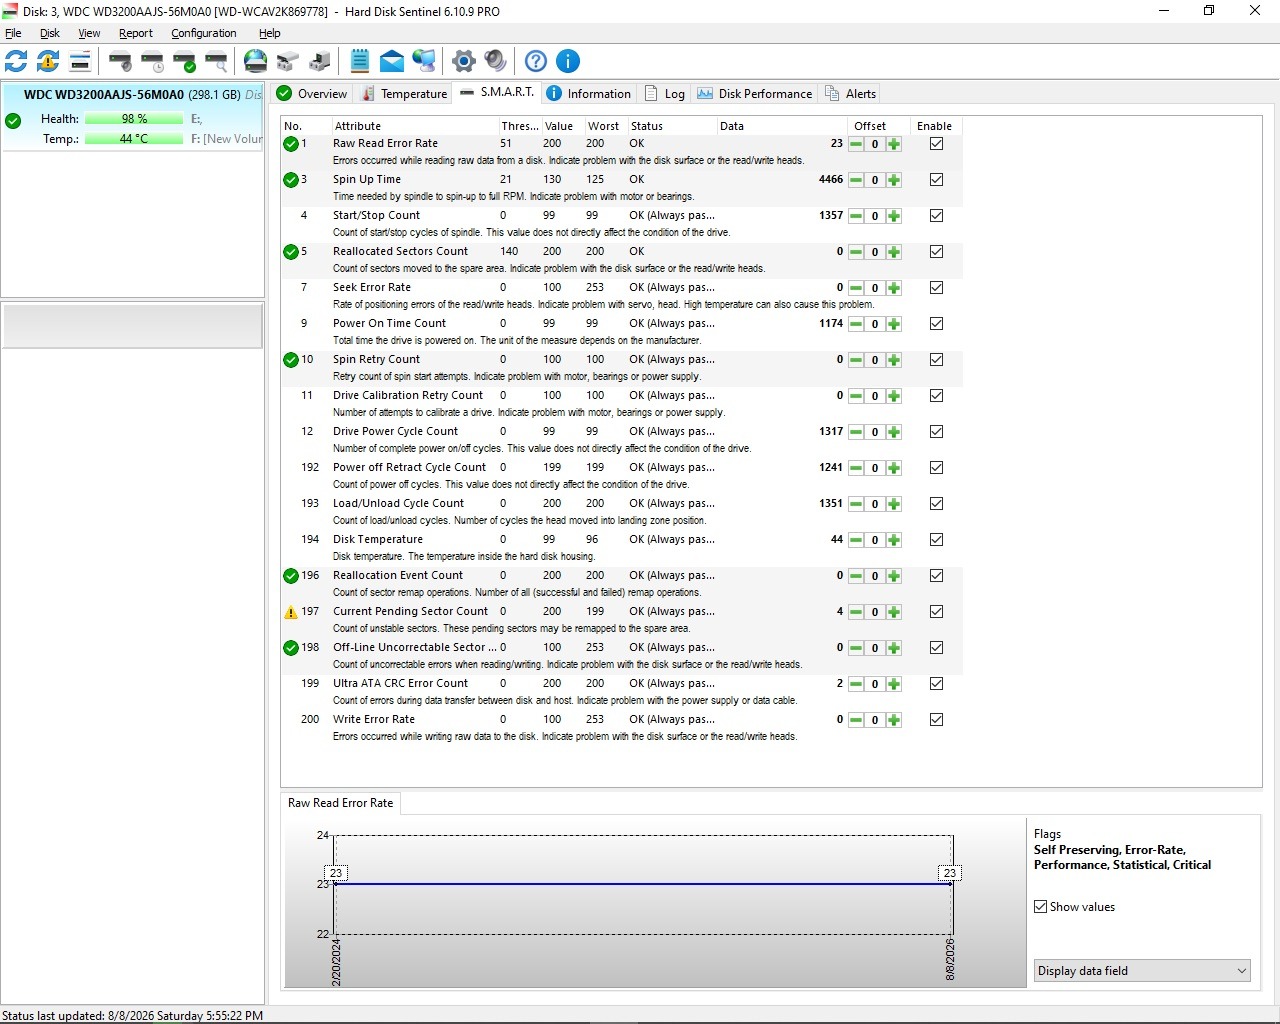Click the globe and monitor network icon
1280x1024 pixels.
(x=424, y=61)
